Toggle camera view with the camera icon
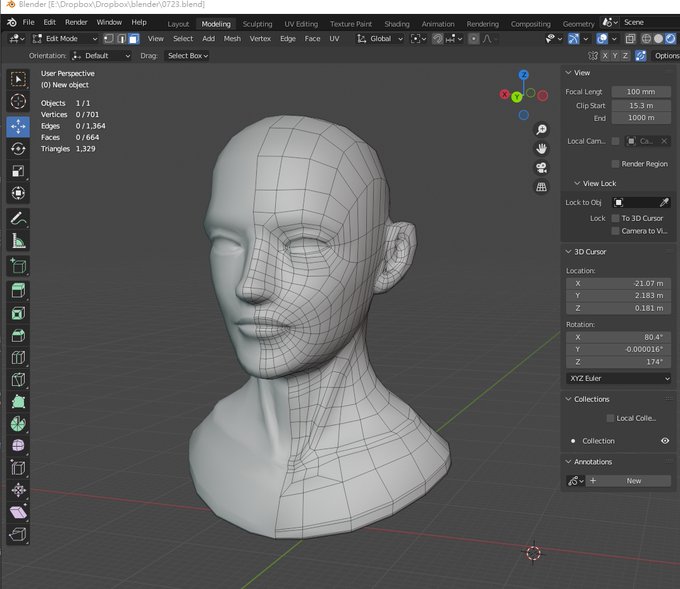Image resolution: width=680 pixels, height=589 pixels. [x=542, y=167]
